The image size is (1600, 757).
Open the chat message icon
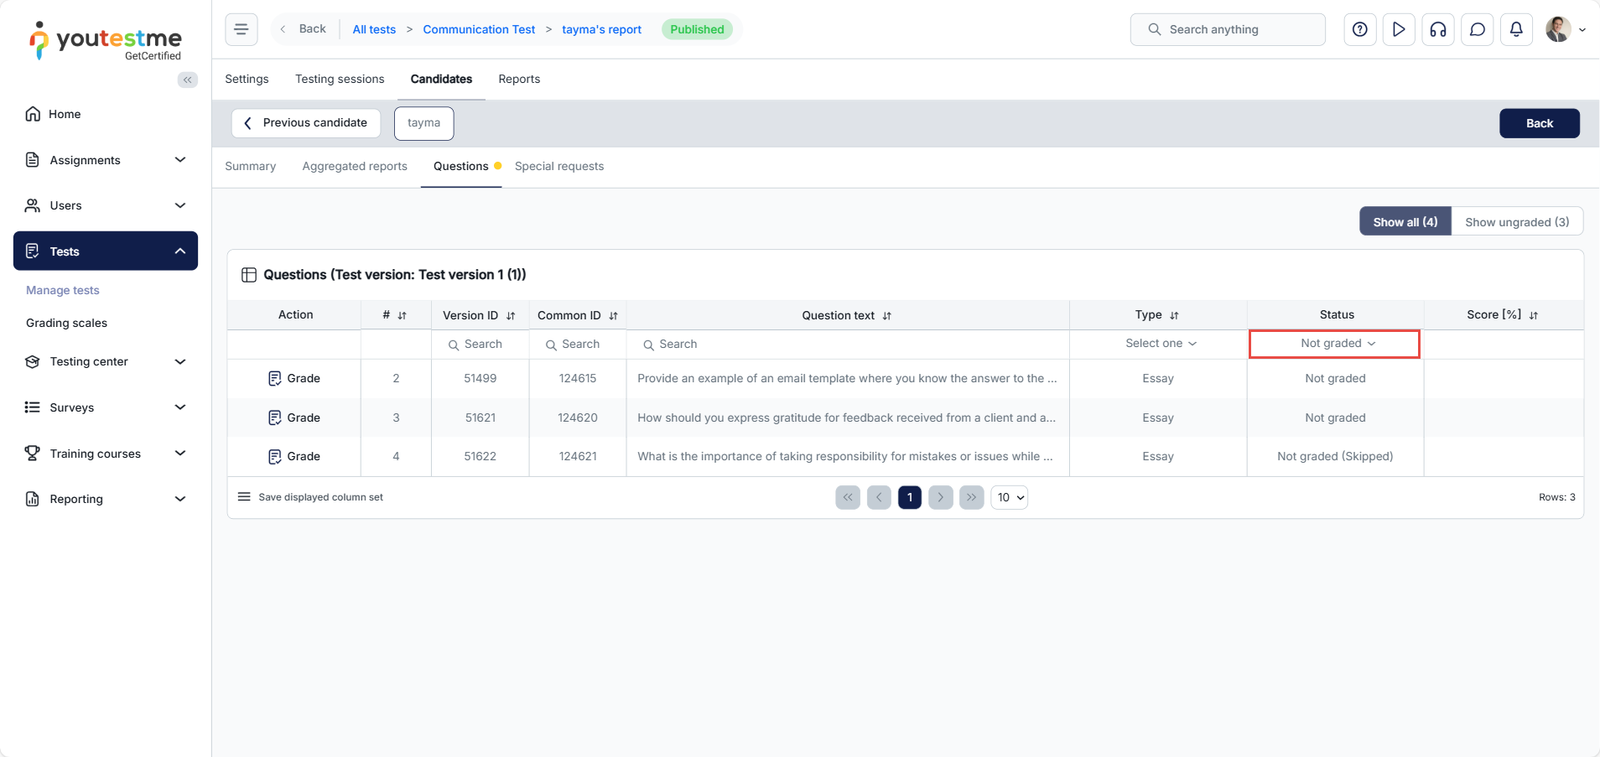point(1477,30)
